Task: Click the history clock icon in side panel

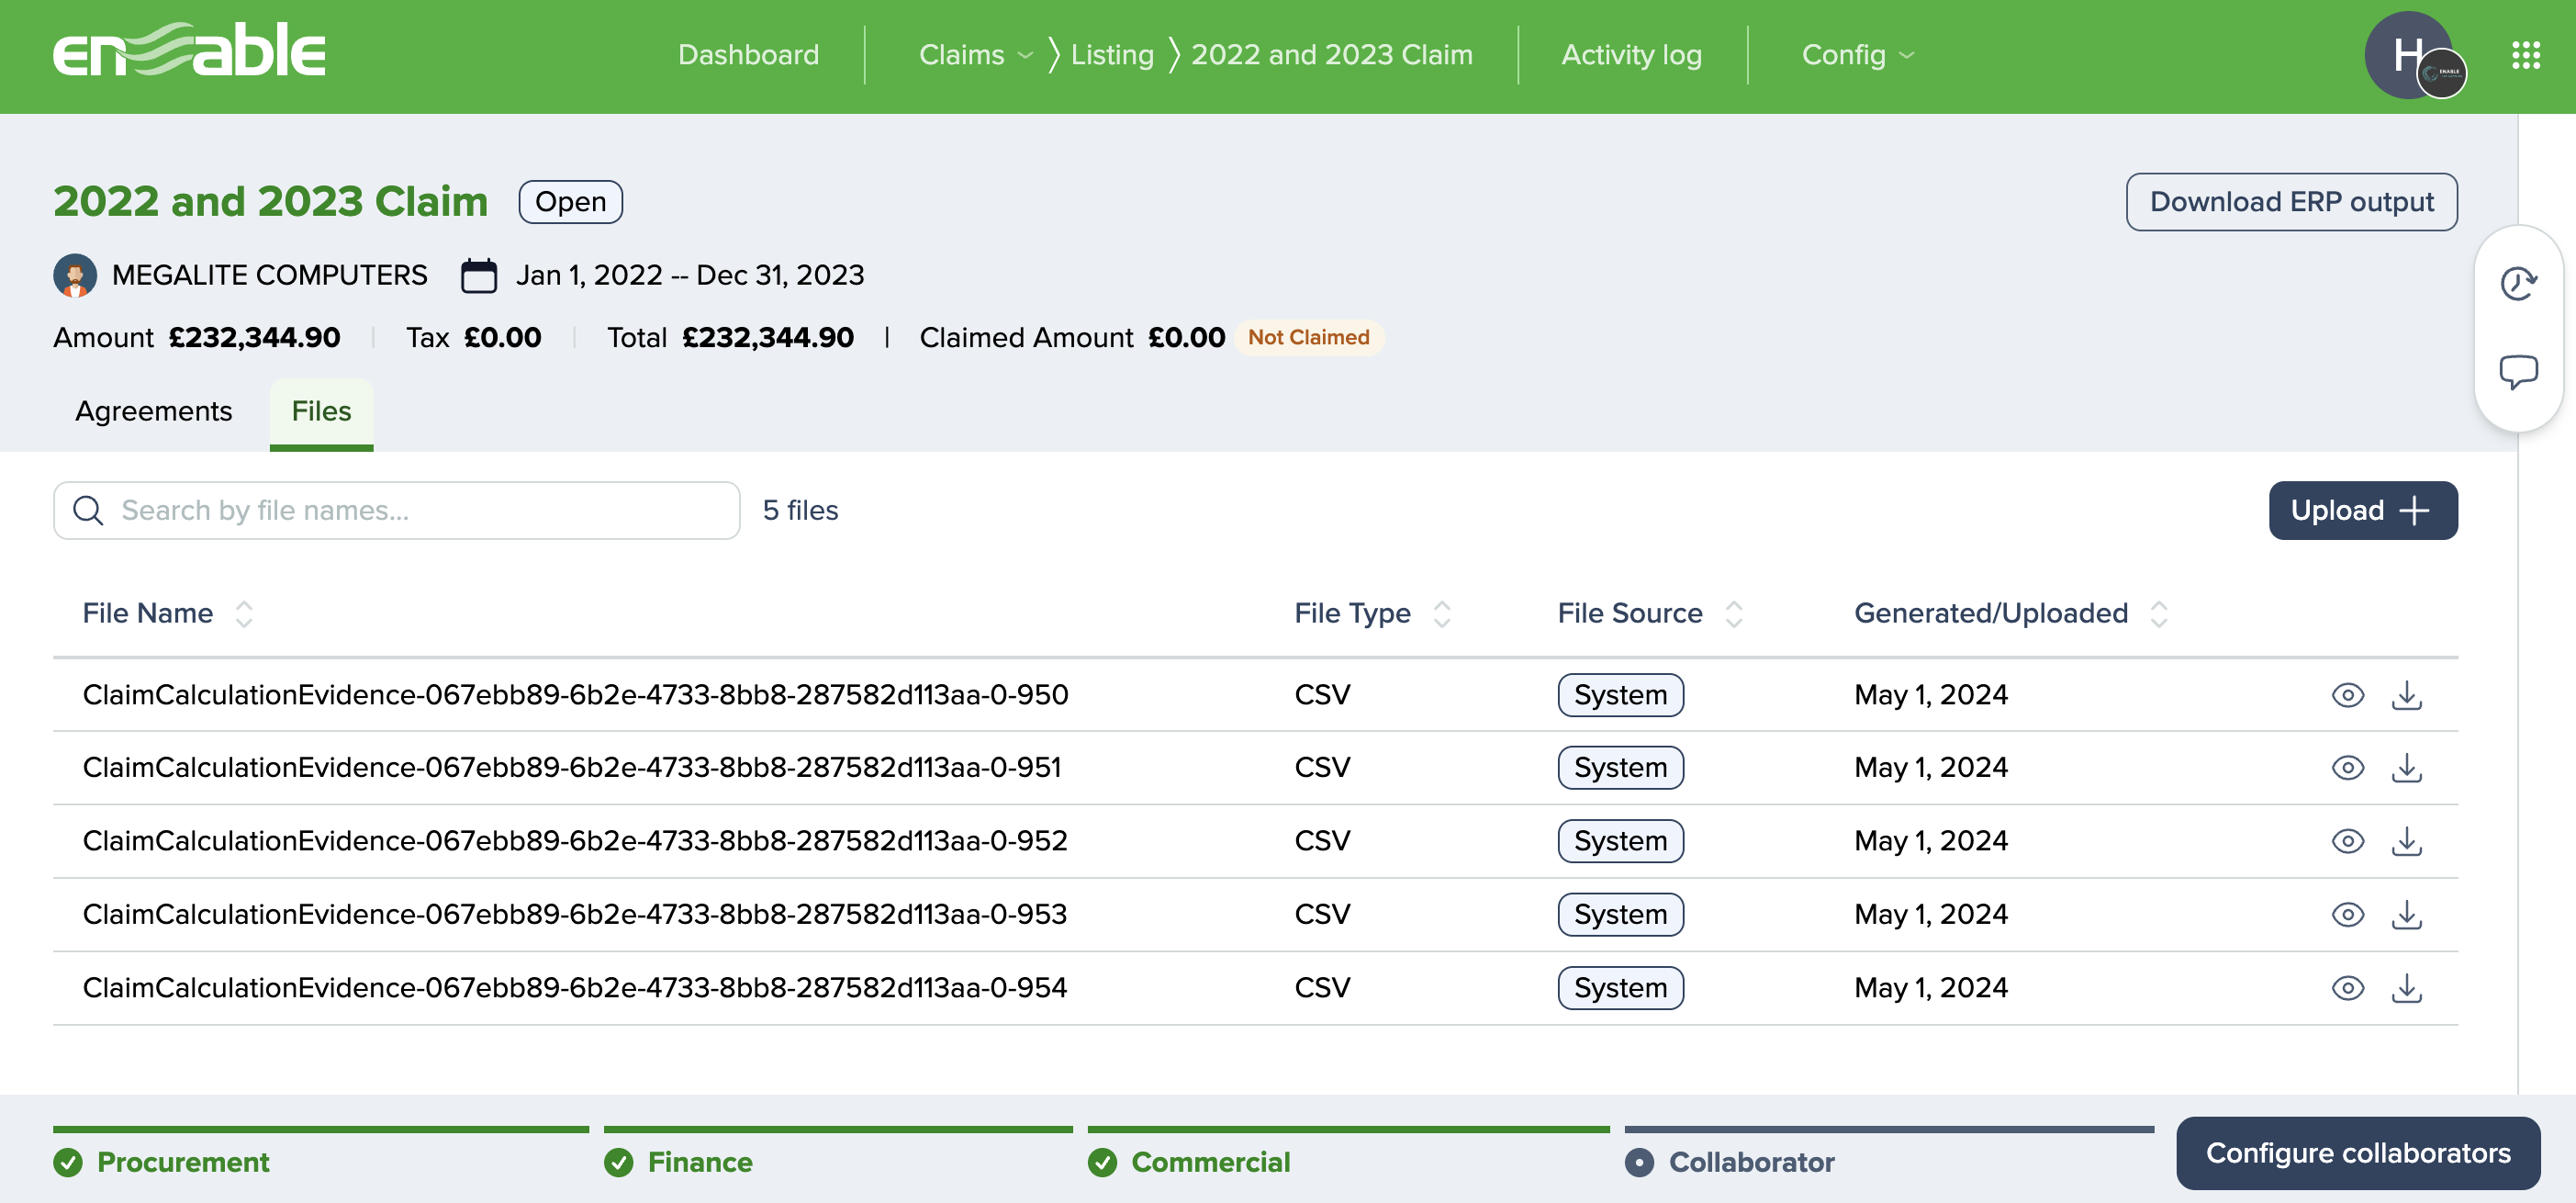Action: [x=2517, y=284]
